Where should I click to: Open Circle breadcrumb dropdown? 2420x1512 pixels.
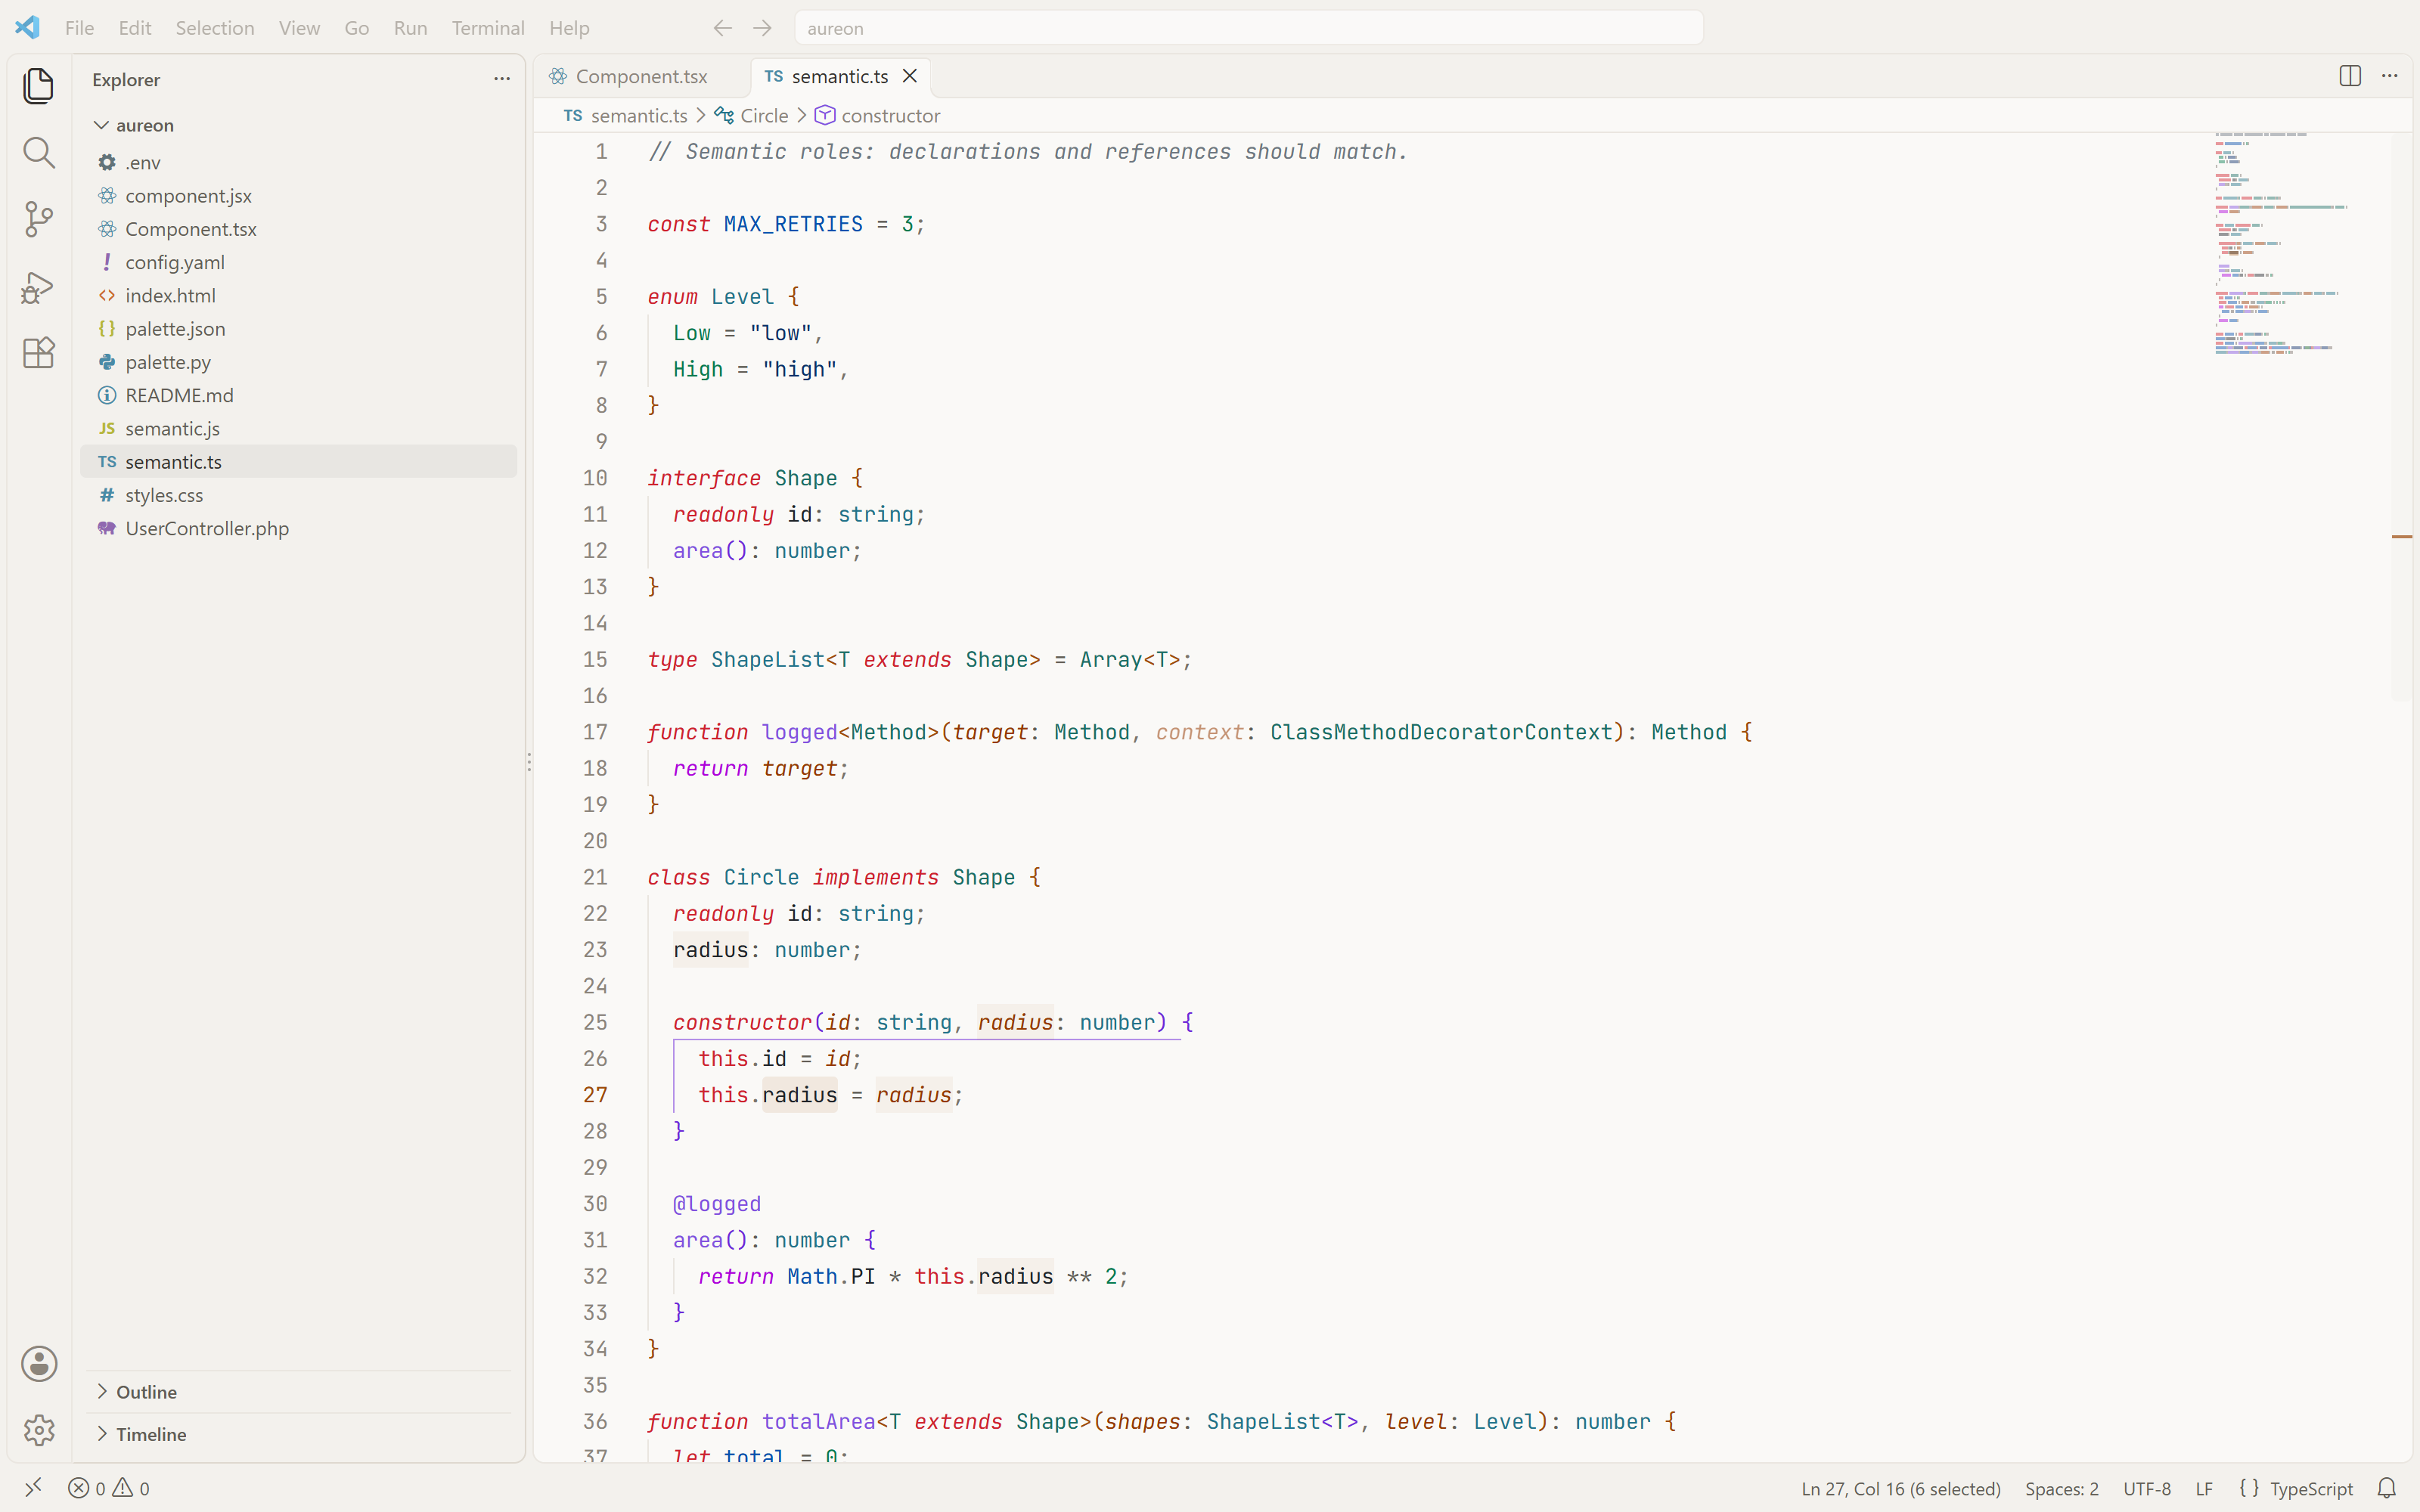pos(752,116)
